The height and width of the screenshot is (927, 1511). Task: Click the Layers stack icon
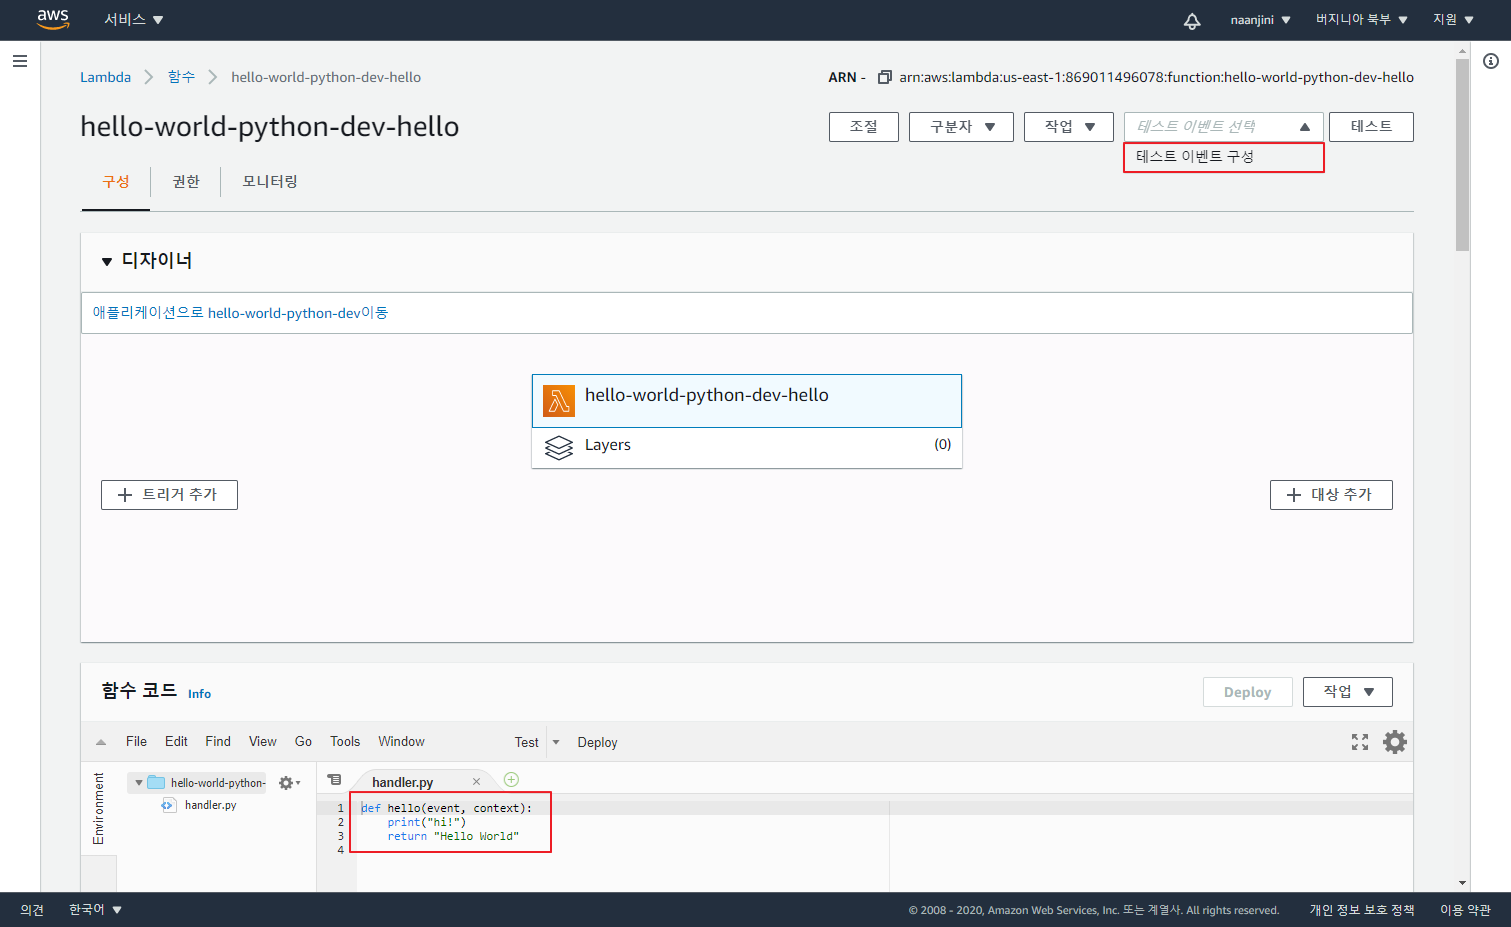coord(559,447)
